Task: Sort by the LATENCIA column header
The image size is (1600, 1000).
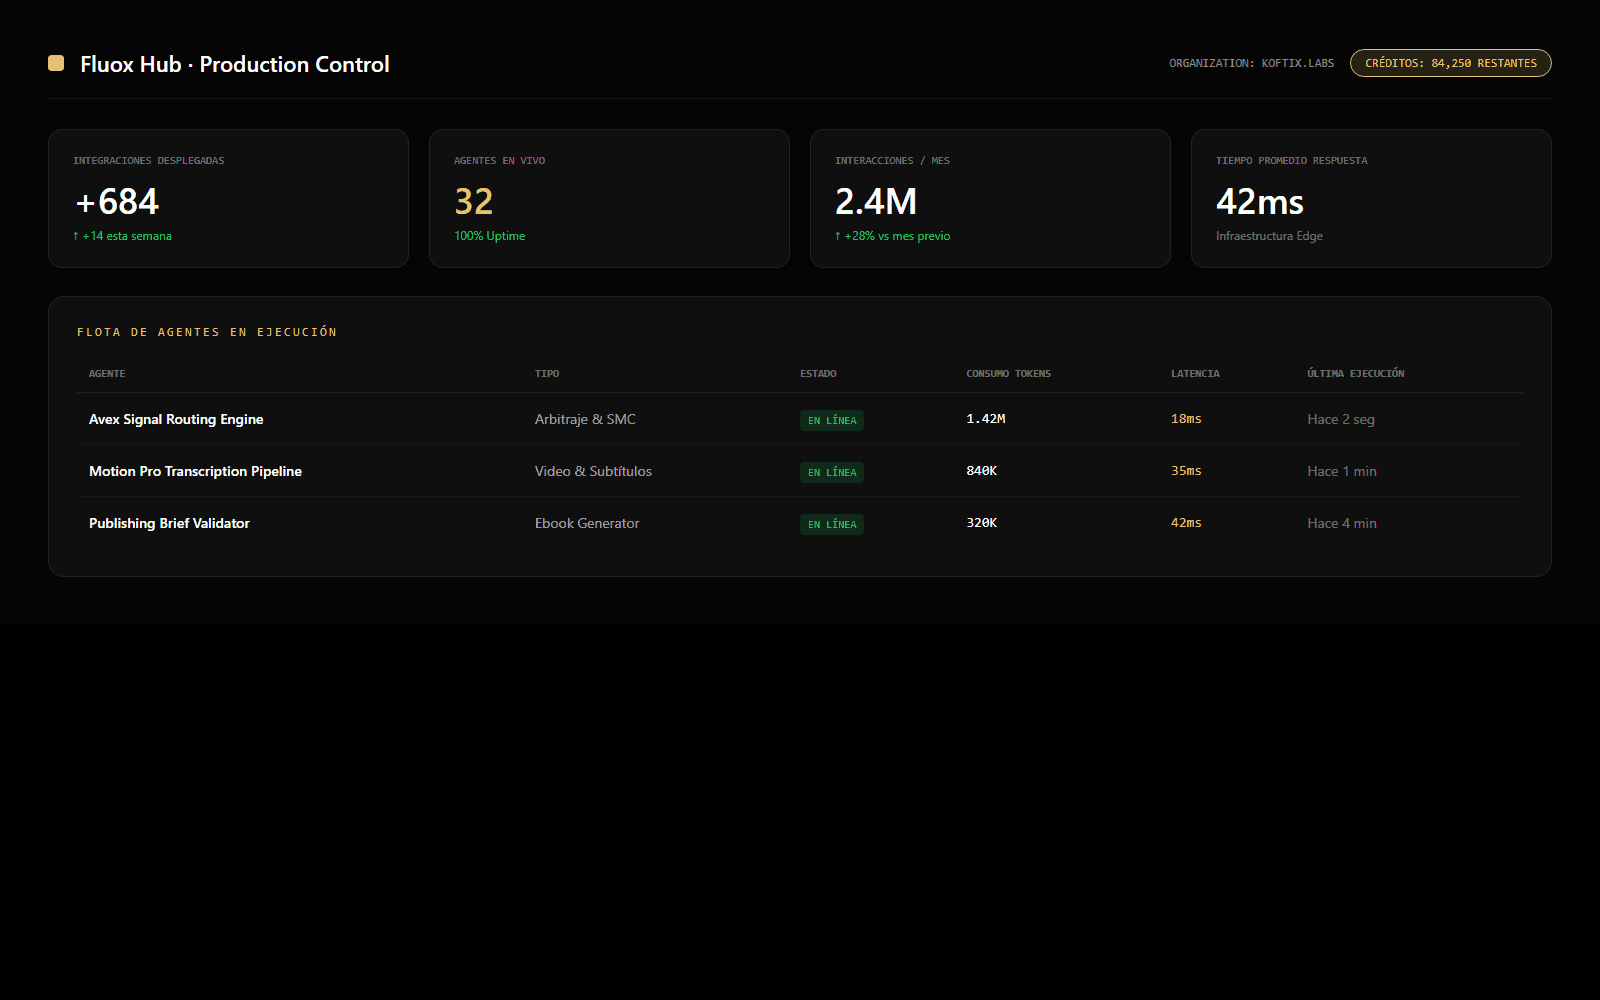Action: [x=1195, y=374]
